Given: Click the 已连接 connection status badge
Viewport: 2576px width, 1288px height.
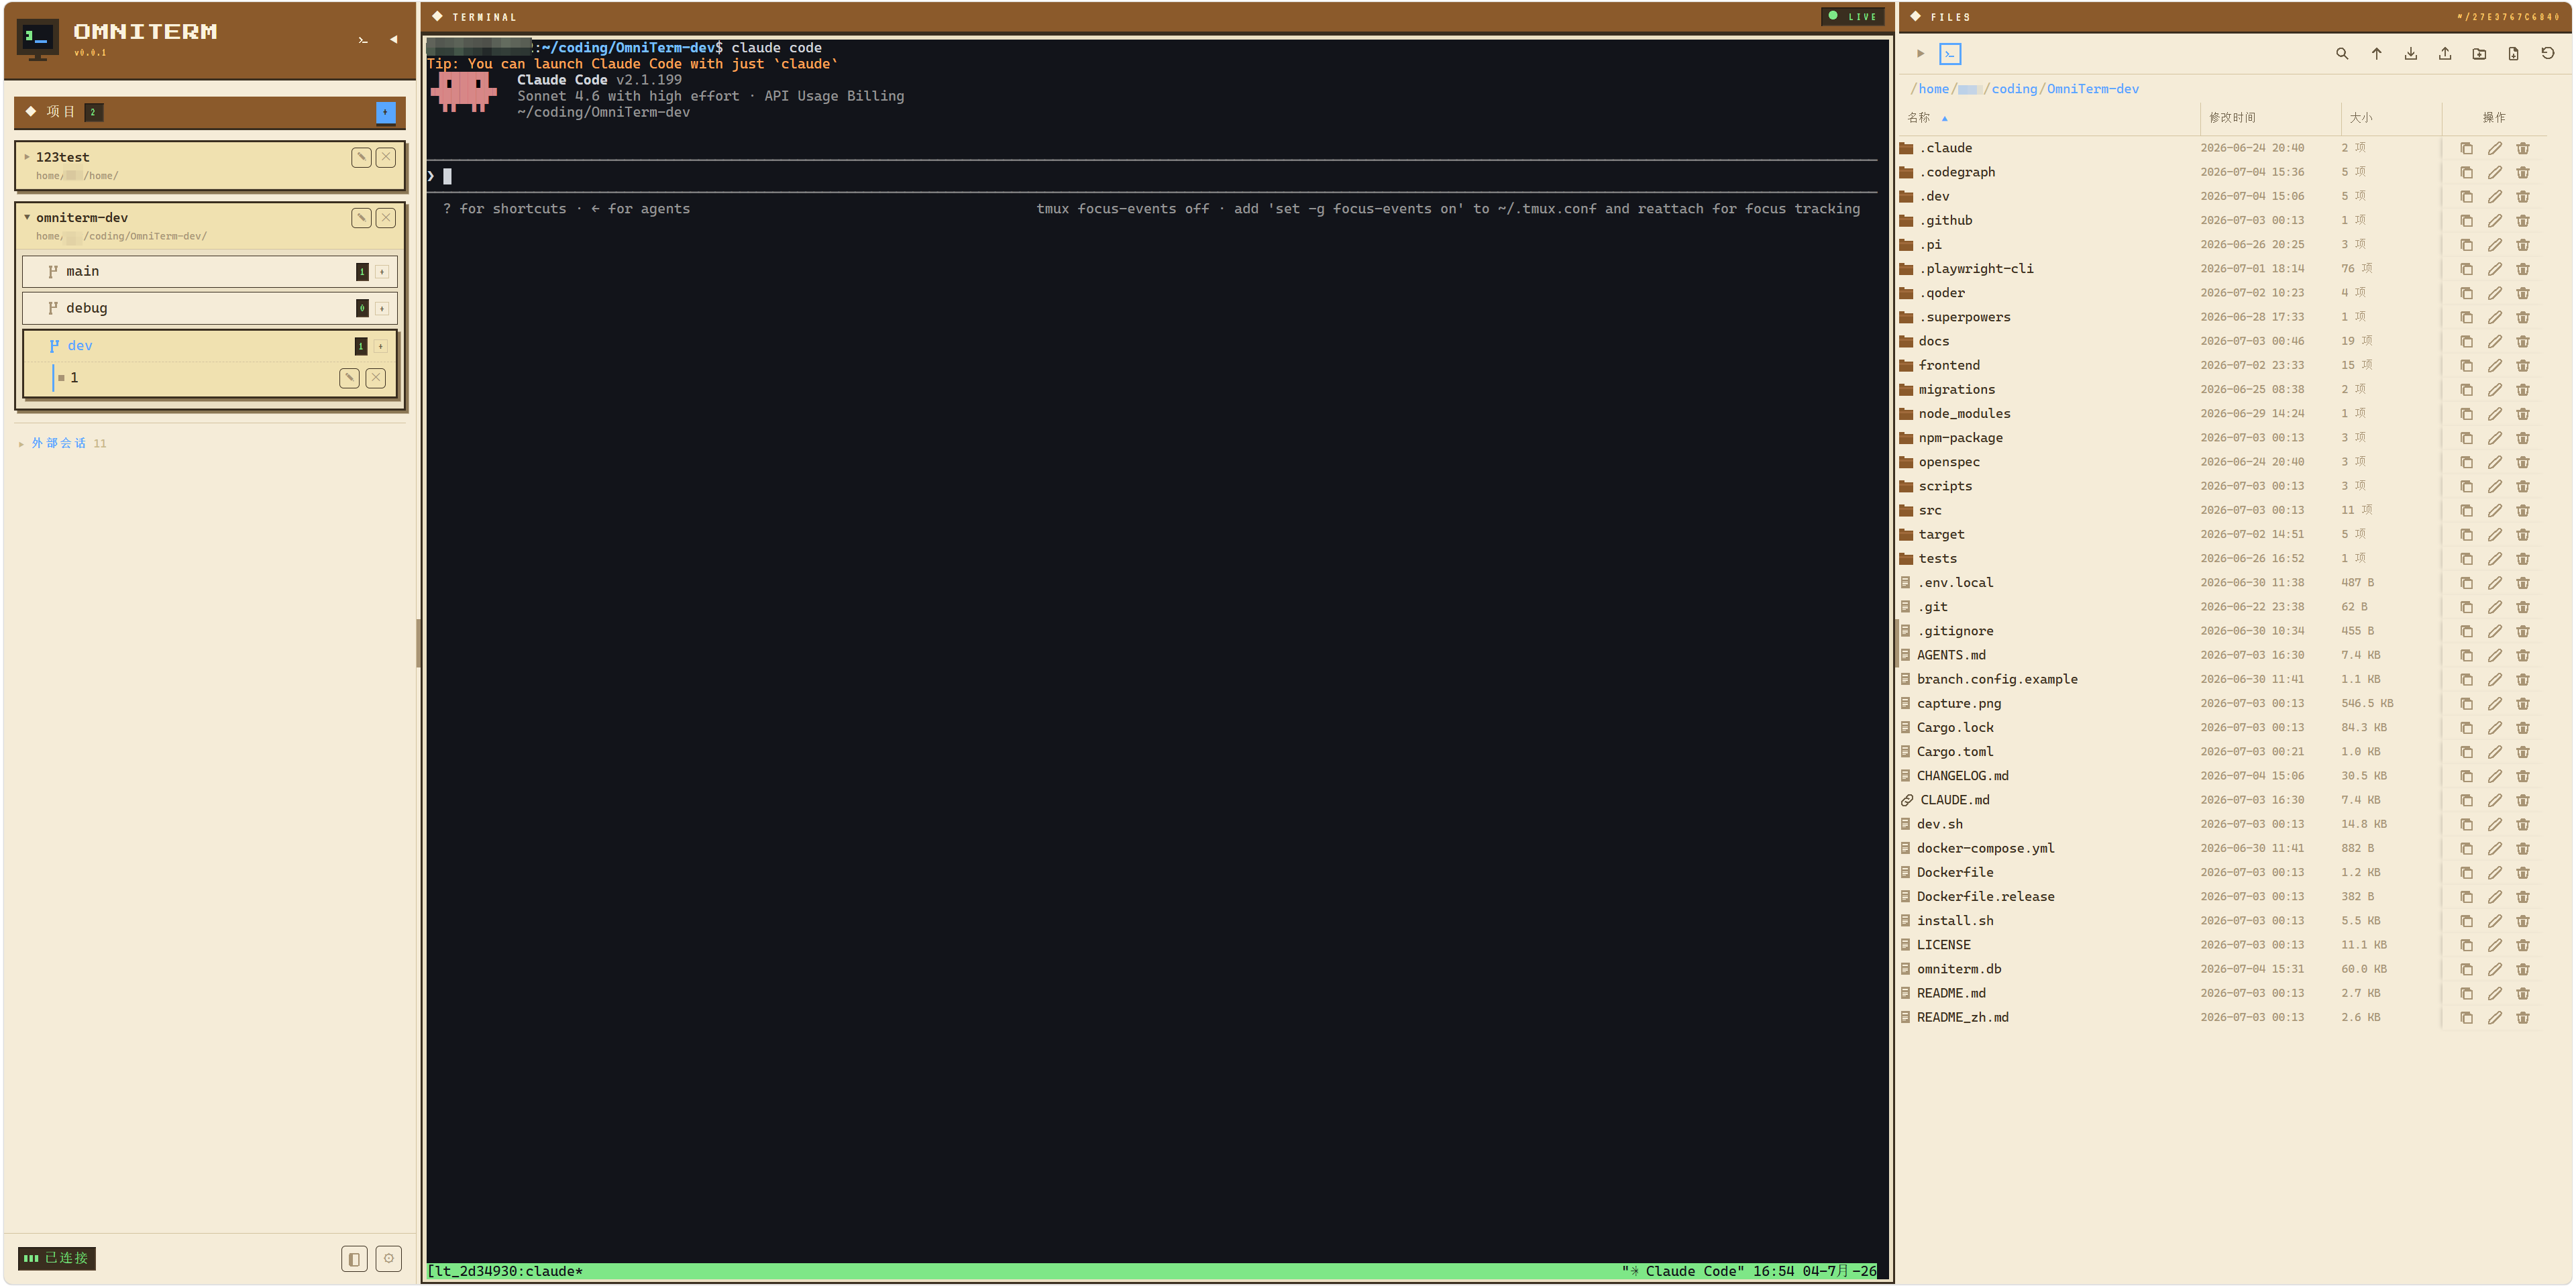Looking at the screenshot, I should pyautogui.click(x=57, y=1259).
